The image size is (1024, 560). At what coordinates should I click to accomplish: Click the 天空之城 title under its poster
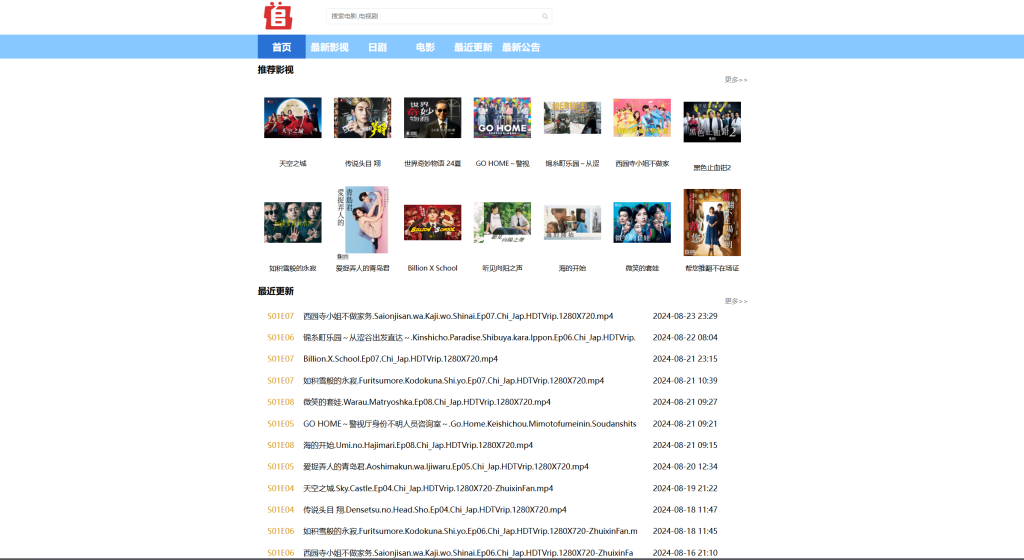293,164
